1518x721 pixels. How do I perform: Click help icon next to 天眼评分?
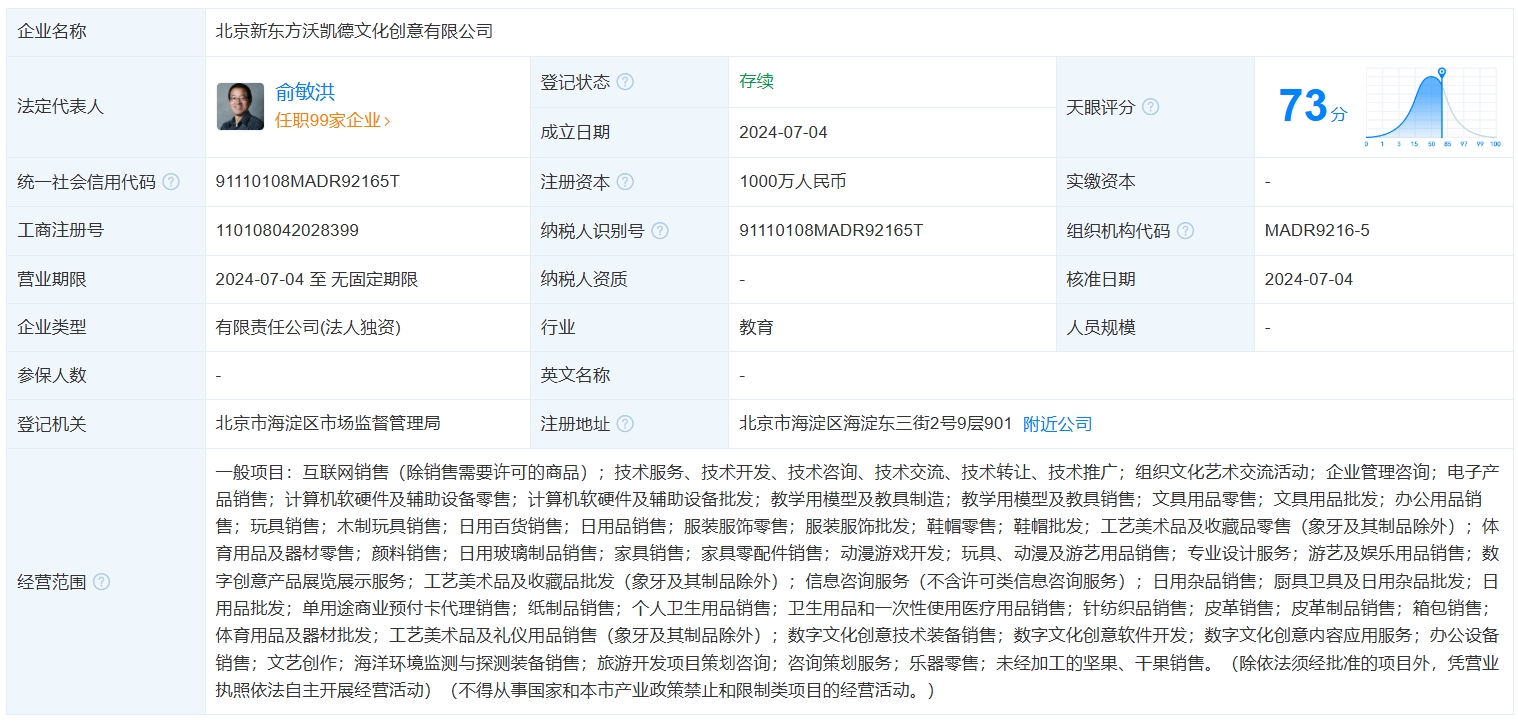coord(1150,107)
